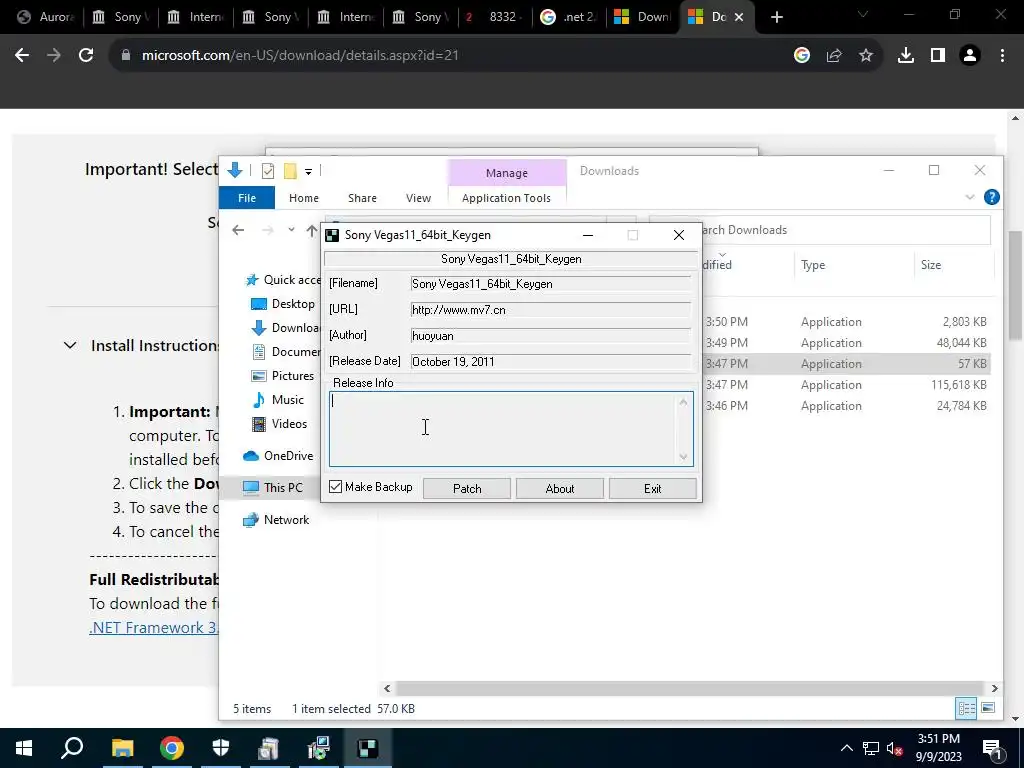1024x768 pixels.
Task: Show hidden tray icons chevron
Action: 846,748
